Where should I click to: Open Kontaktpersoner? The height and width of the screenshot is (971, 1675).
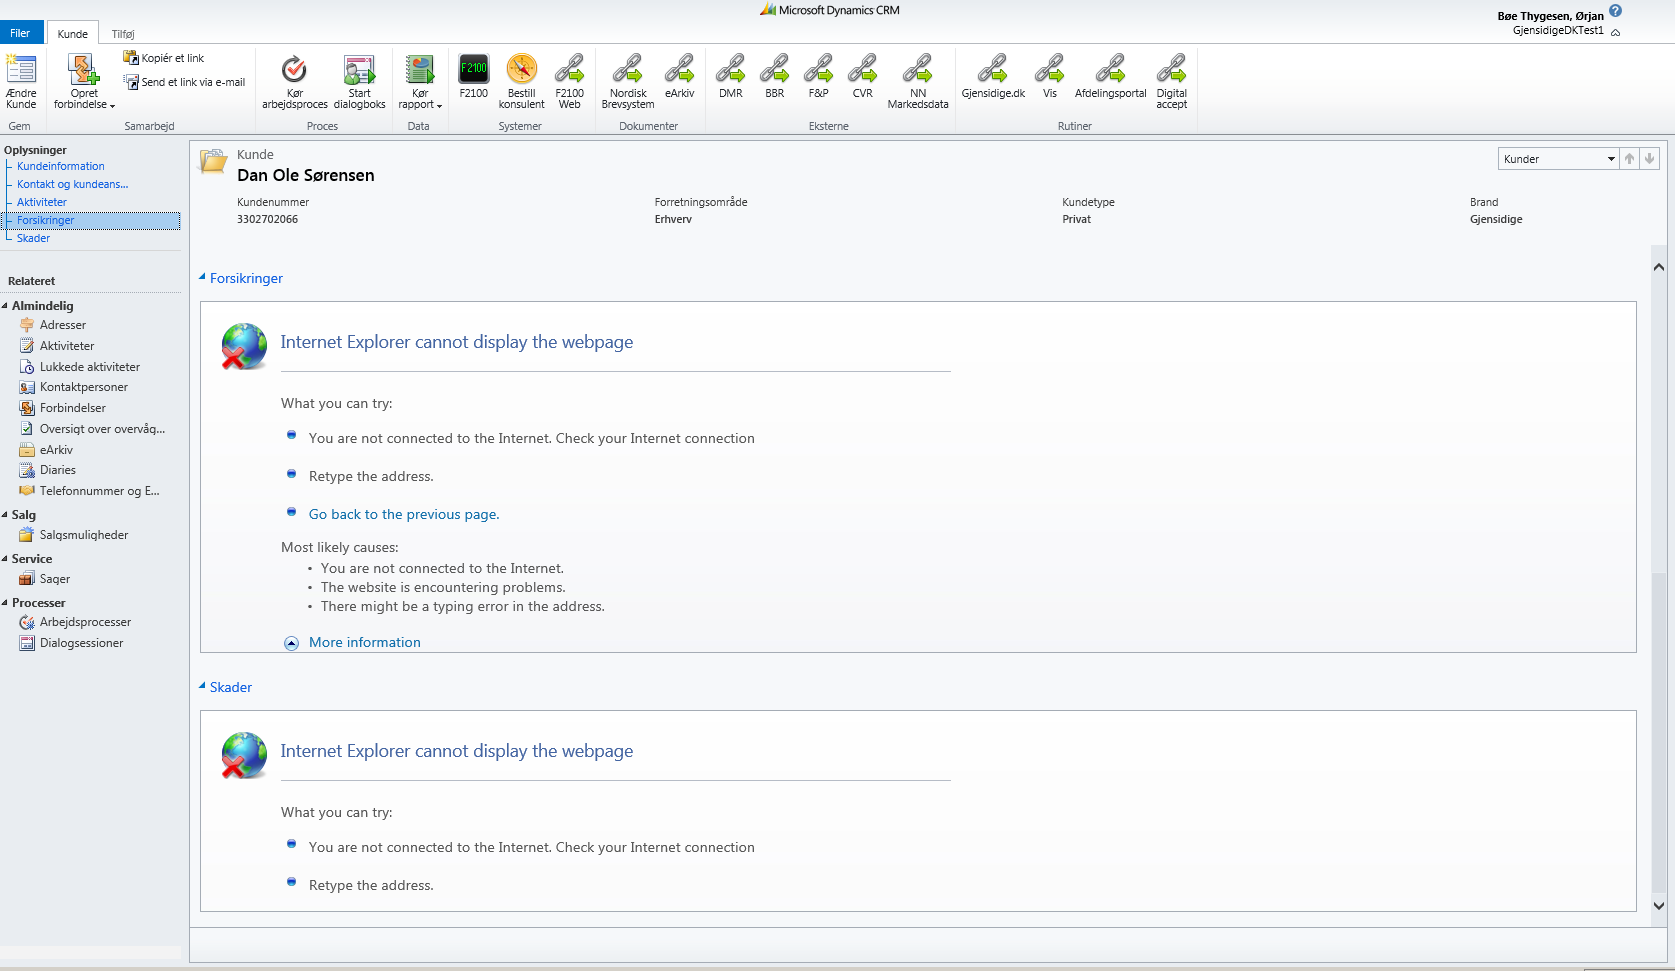point(83,387)
